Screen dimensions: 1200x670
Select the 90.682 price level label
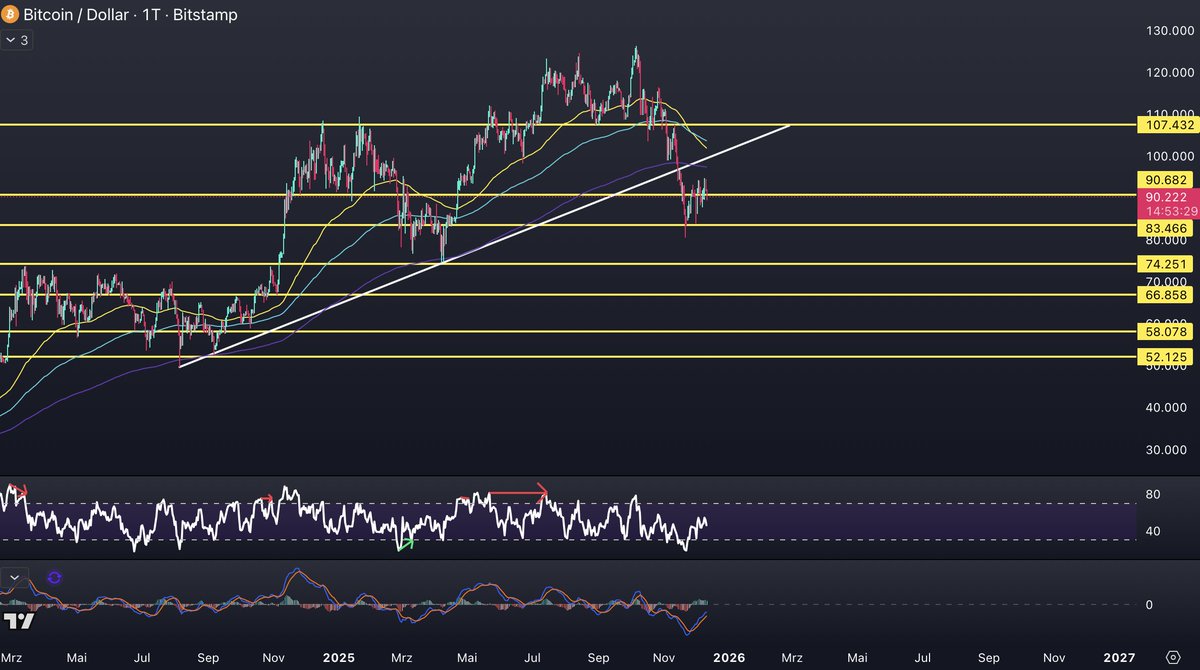coord(1167,180)
